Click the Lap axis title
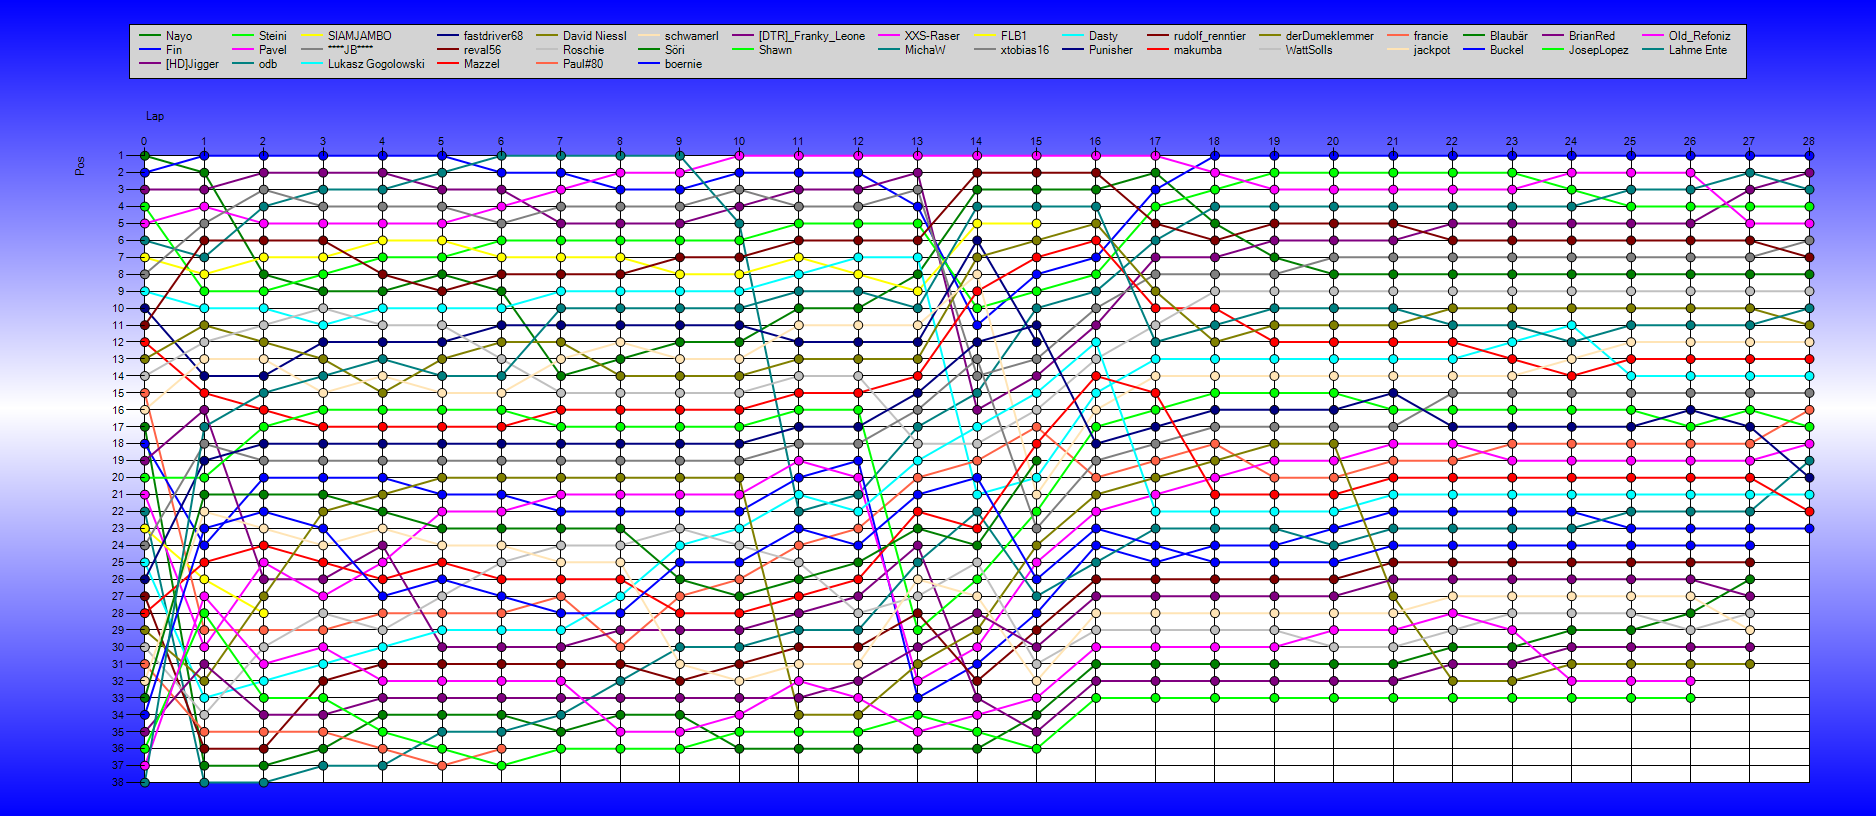The image size is (1876, 816). (x=155, y=116)
